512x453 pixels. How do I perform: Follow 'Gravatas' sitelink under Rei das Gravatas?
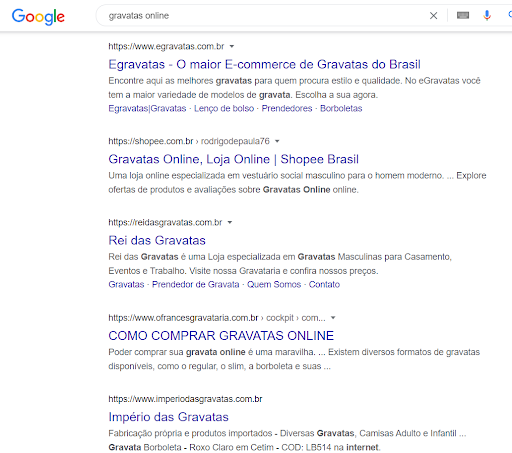(126, 284)
